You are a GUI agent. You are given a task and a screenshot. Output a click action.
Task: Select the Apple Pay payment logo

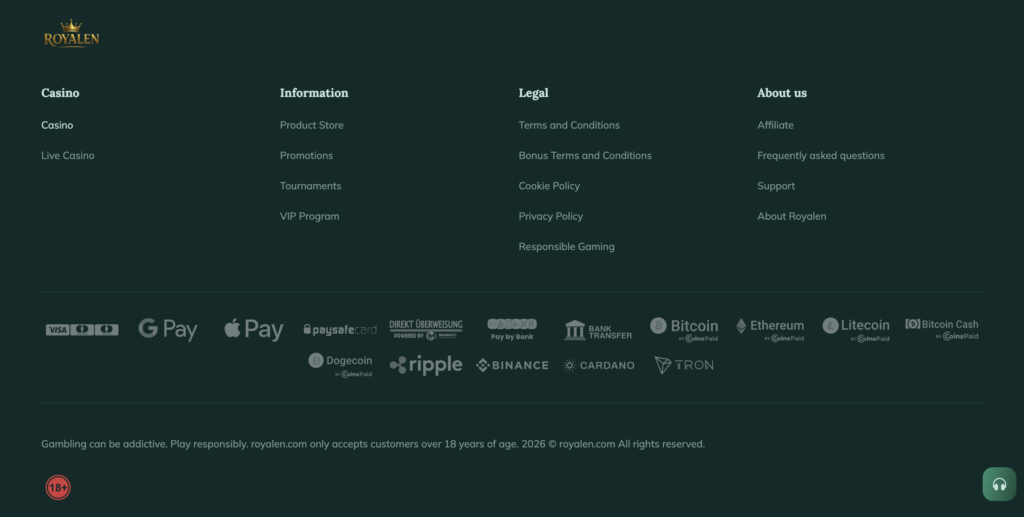click(x=254, y=329)
